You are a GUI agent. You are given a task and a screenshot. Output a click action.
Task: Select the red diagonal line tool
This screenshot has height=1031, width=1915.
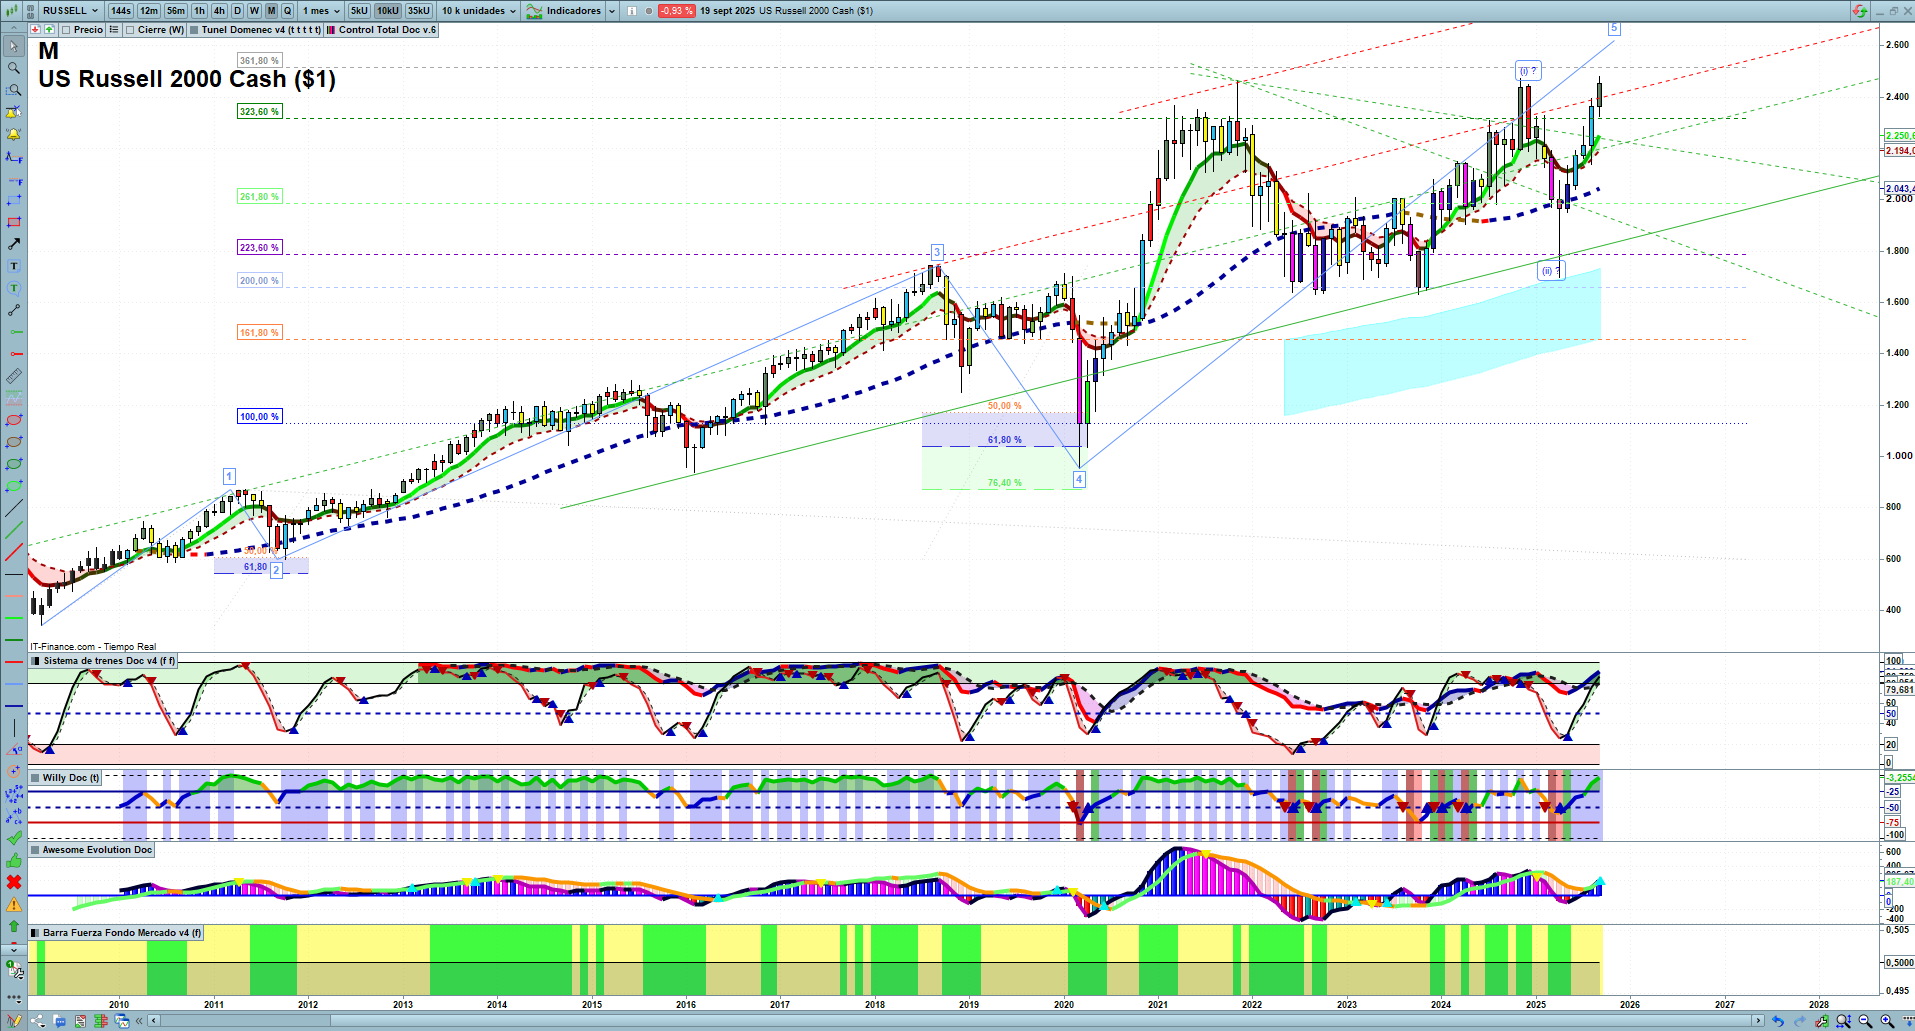14,552
